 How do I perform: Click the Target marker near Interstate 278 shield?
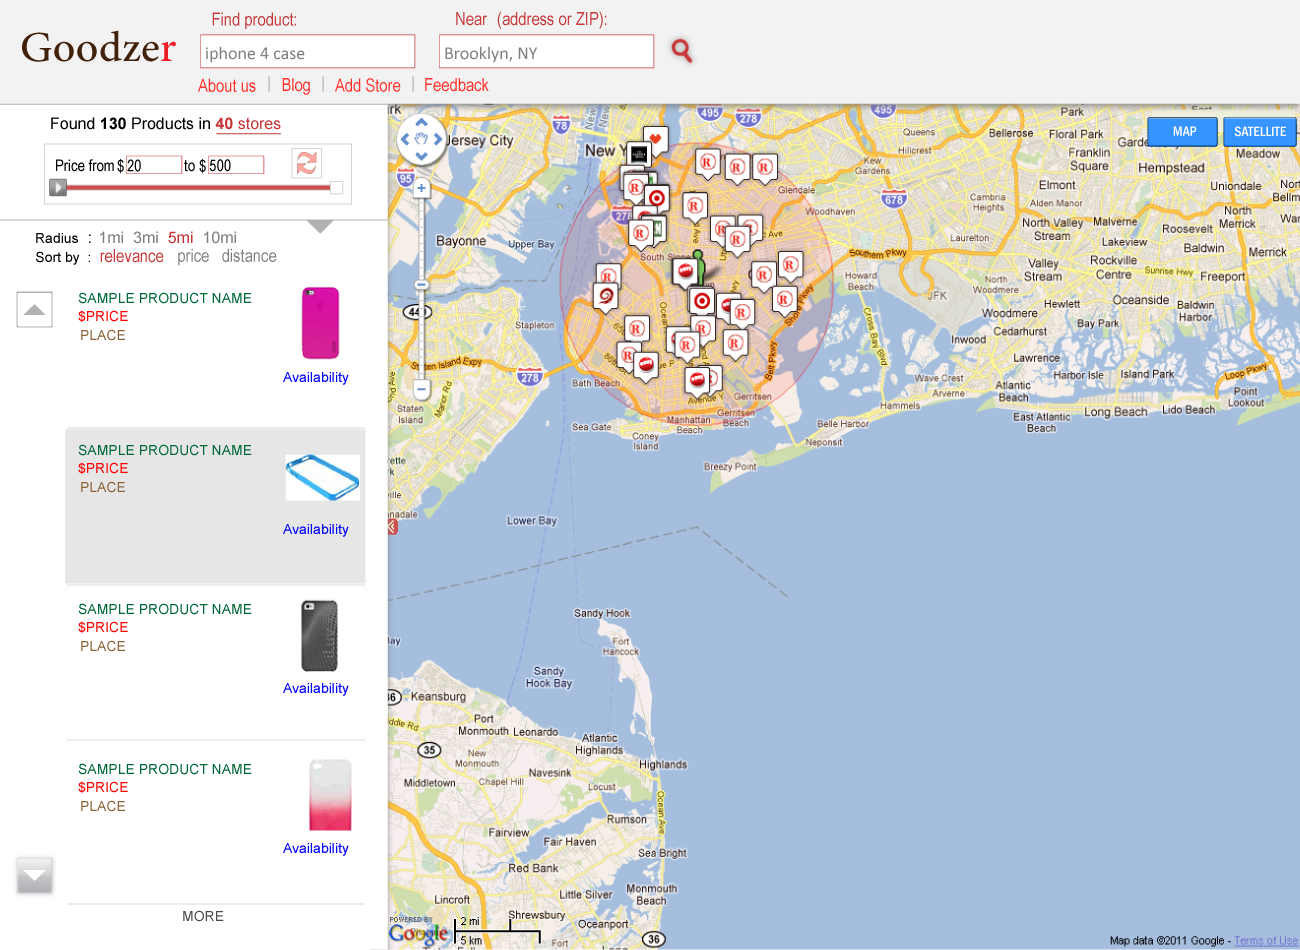click(x=657, y=198)
